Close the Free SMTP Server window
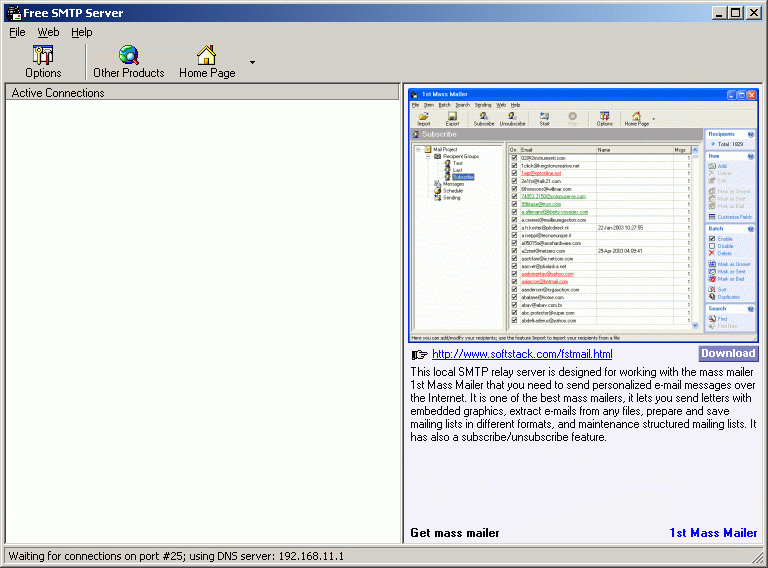Viewport: 768px width, 568px height. coord(753,13)
